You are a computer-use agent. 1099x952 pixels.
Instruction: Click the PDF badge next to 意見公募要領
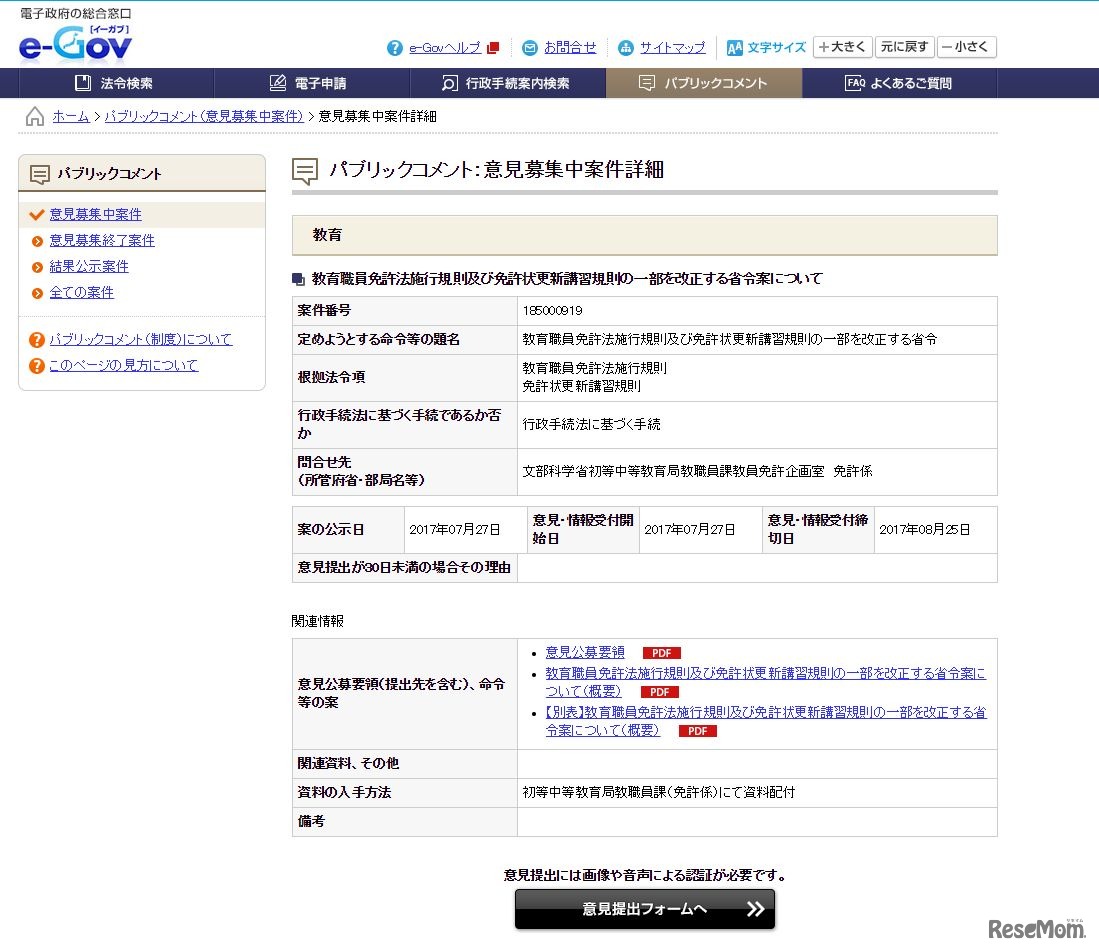pos(662,653)
